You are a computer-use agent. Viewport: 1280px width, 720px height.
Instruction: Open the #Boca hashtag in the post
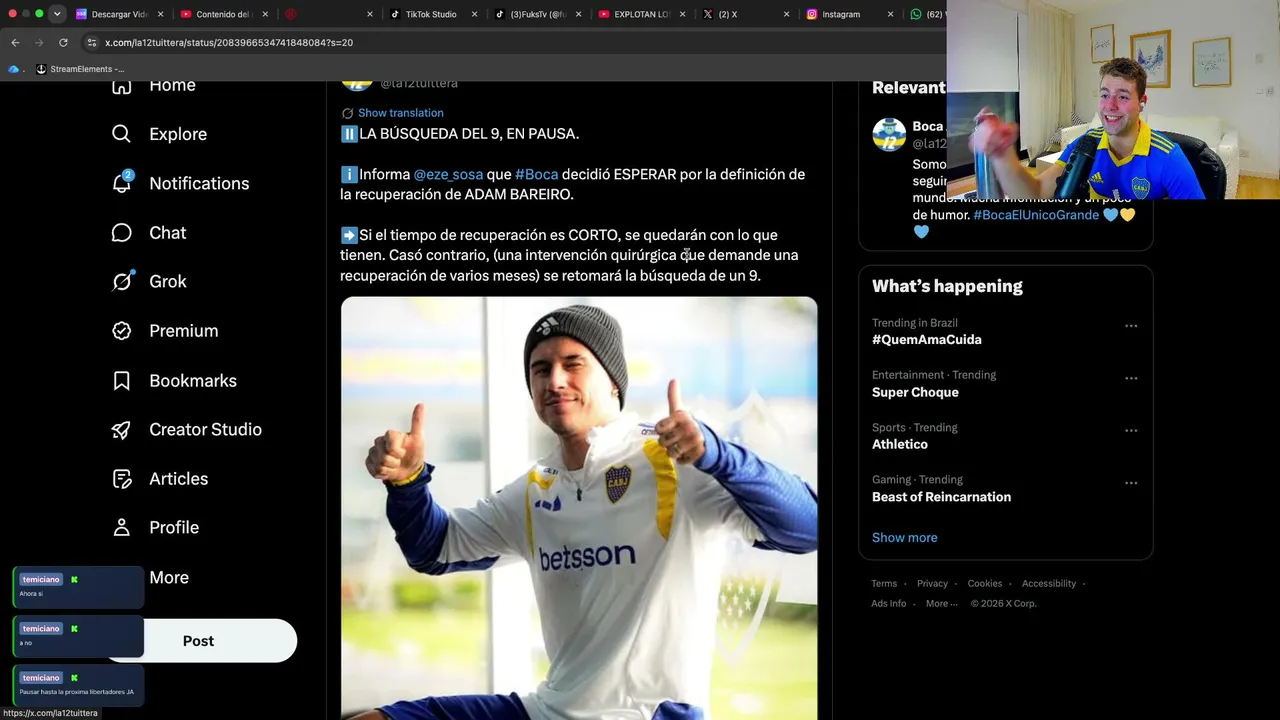(x=536, y=174)
